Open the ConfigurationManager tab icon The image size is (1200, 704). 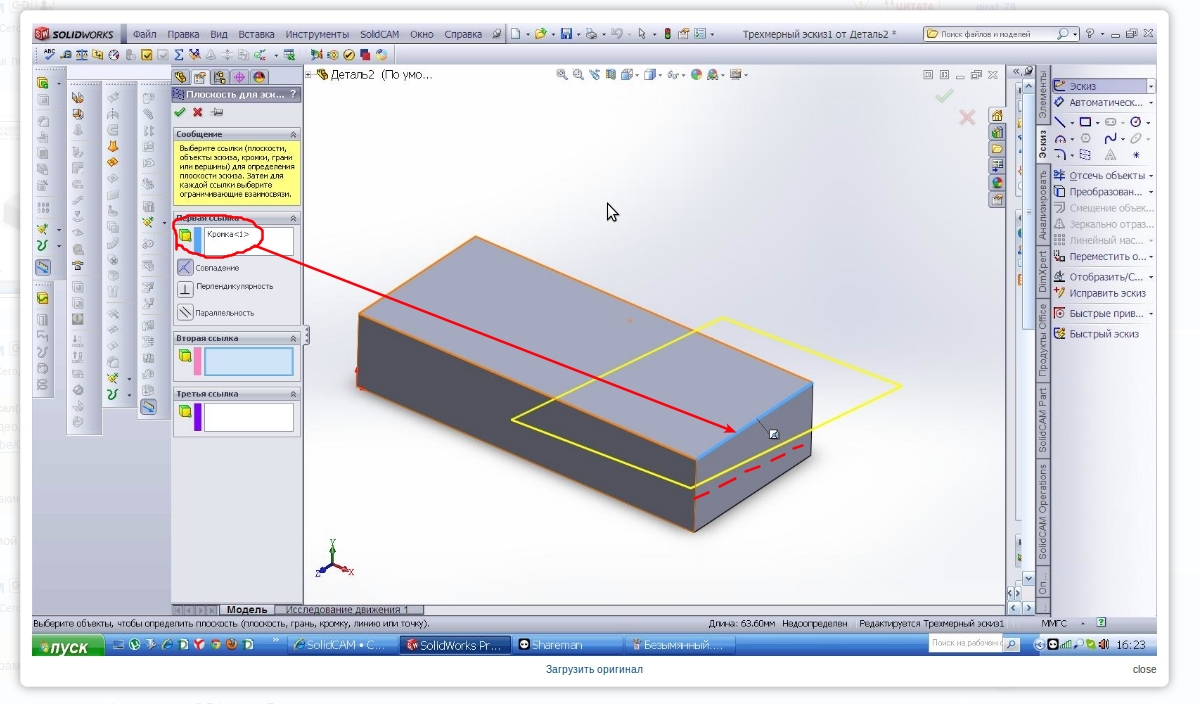tap(220, 77)
